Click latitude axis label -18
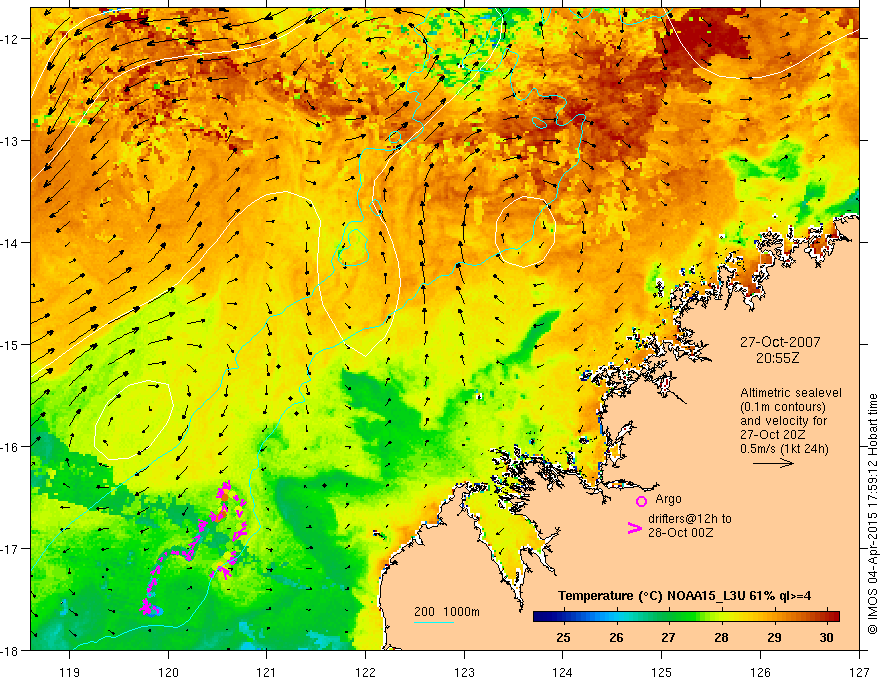Viewport: 880px width, 680px height. tap(10, 650)
